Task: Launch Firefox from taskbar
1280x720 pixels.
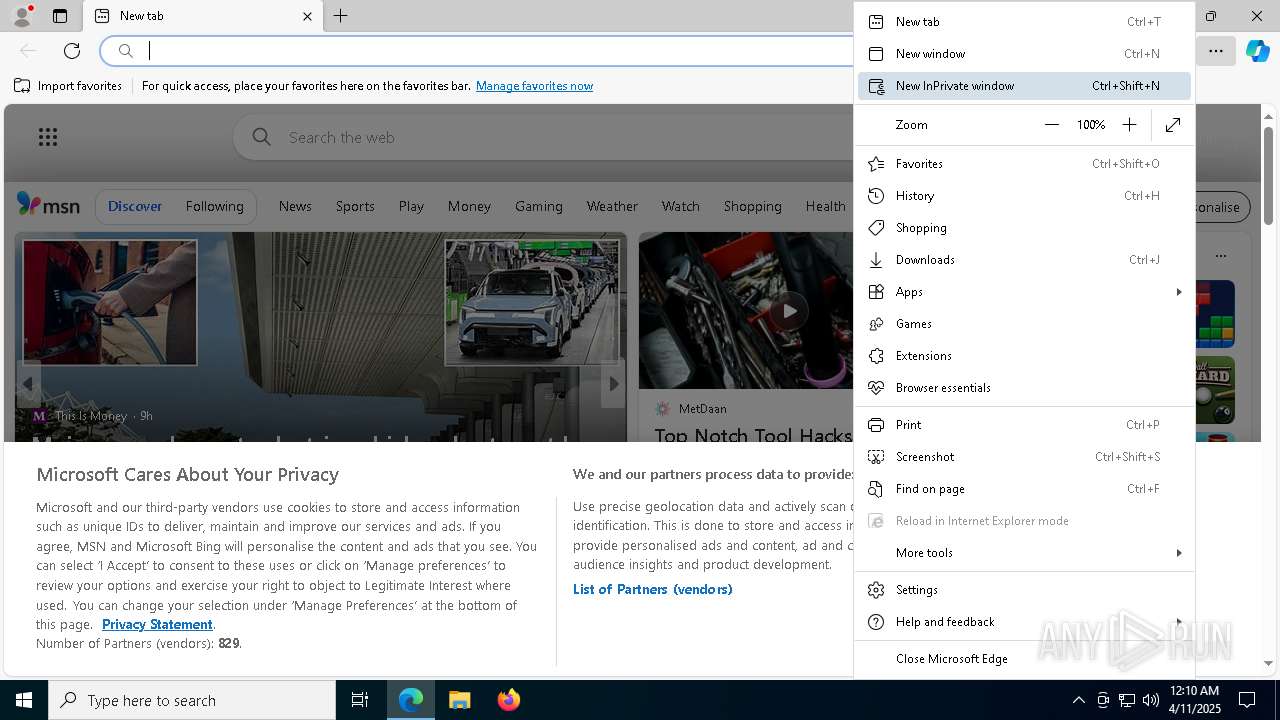Action: tap(508, 700)
